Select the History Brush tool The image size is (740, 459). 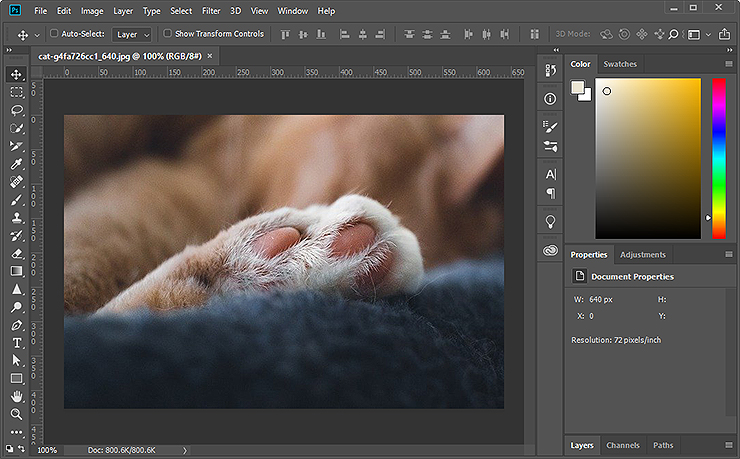click(x=17, y=236)
